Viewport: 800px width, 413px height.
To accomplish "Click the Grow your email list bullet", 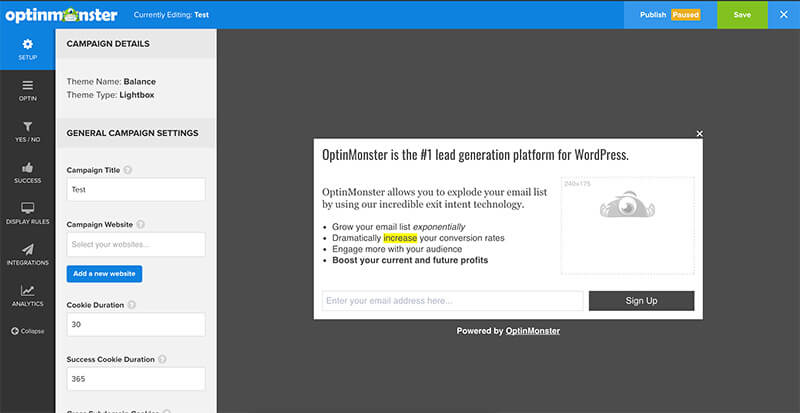I will point(398,227).
